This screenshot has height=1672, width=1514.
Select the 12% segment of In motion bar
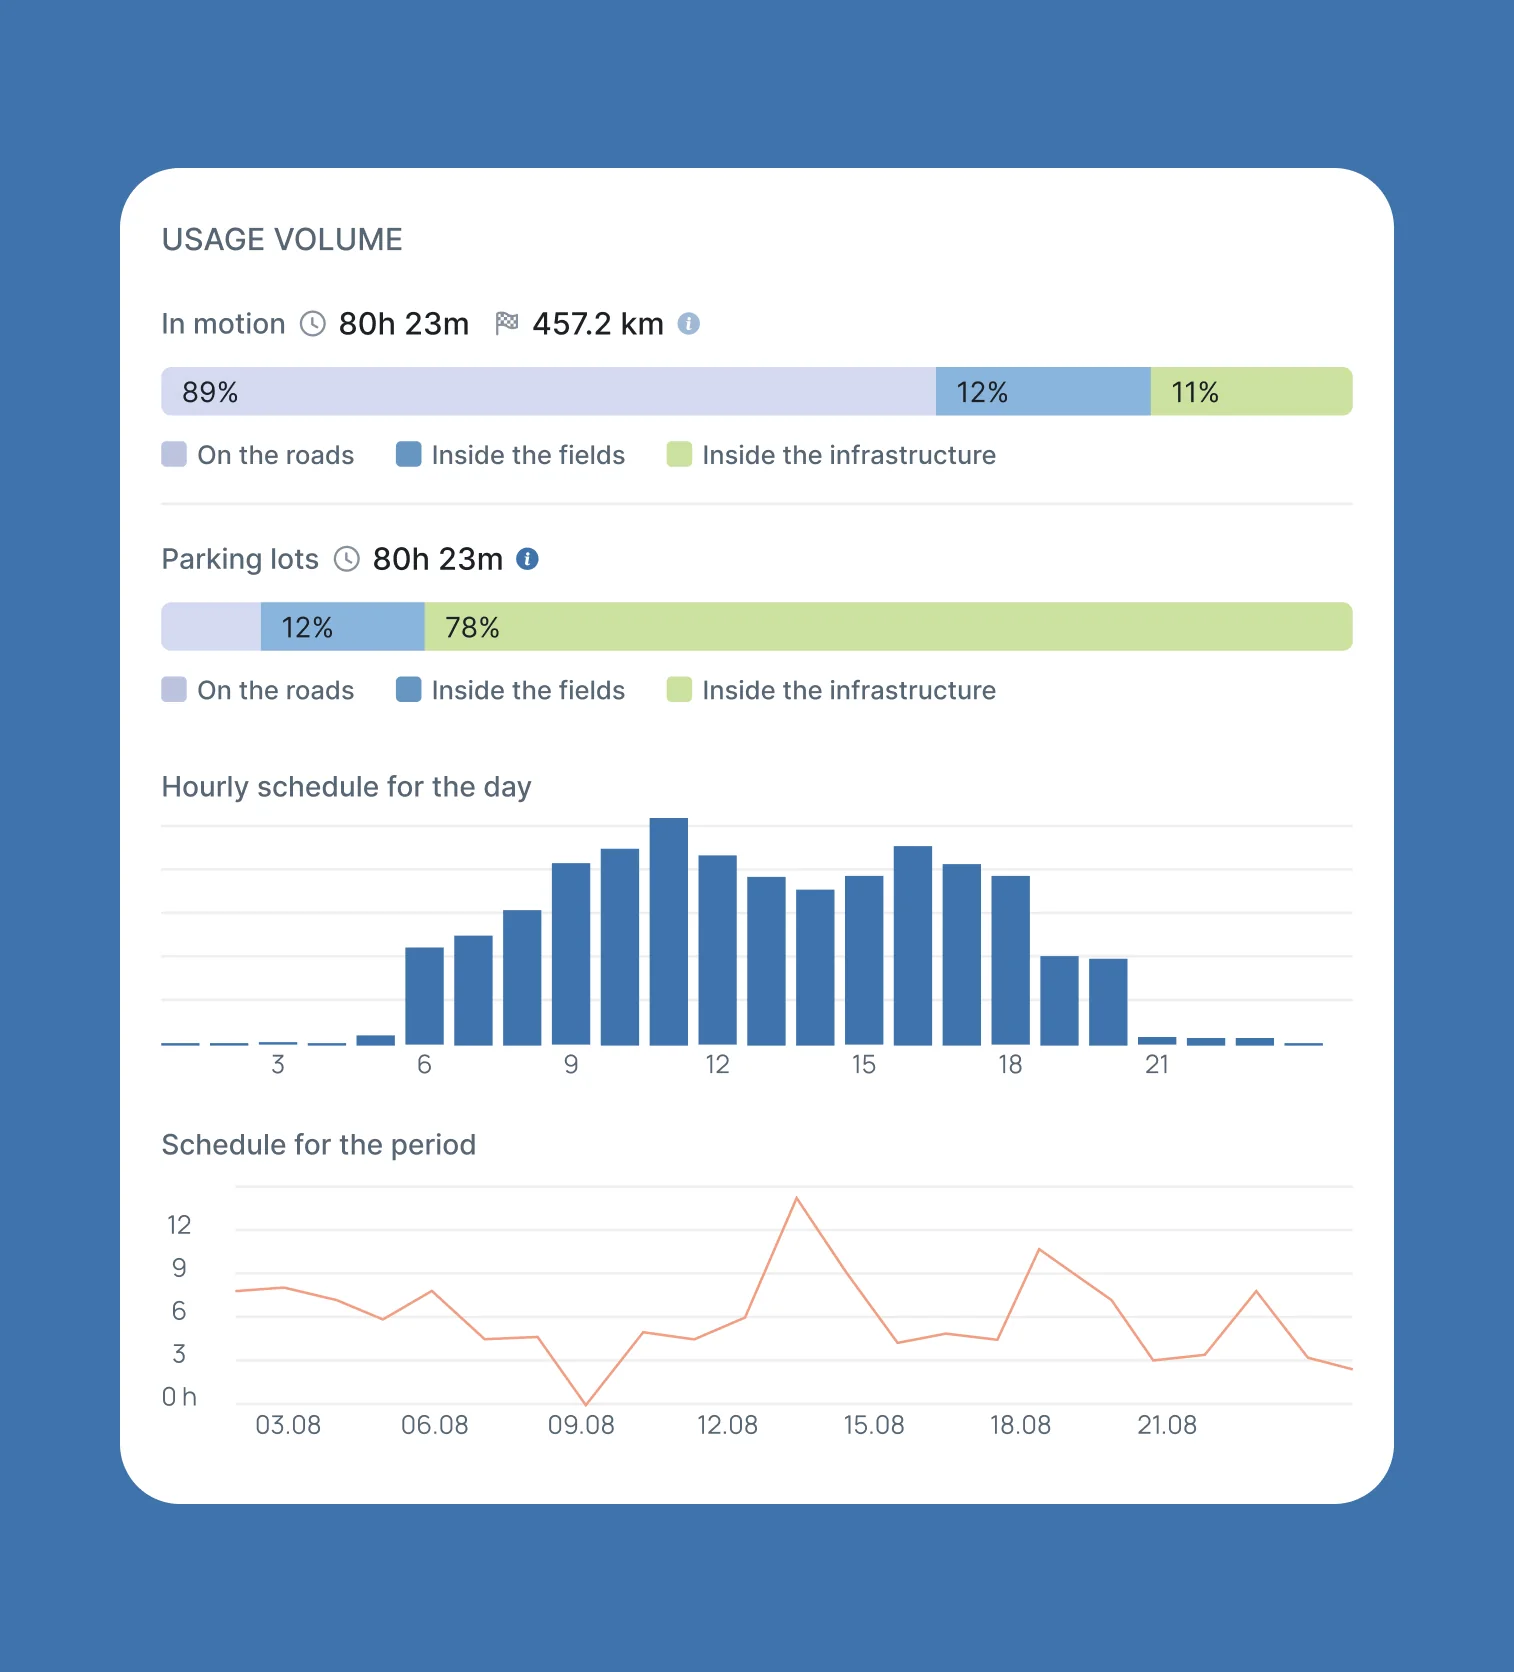coord(1043,391)
